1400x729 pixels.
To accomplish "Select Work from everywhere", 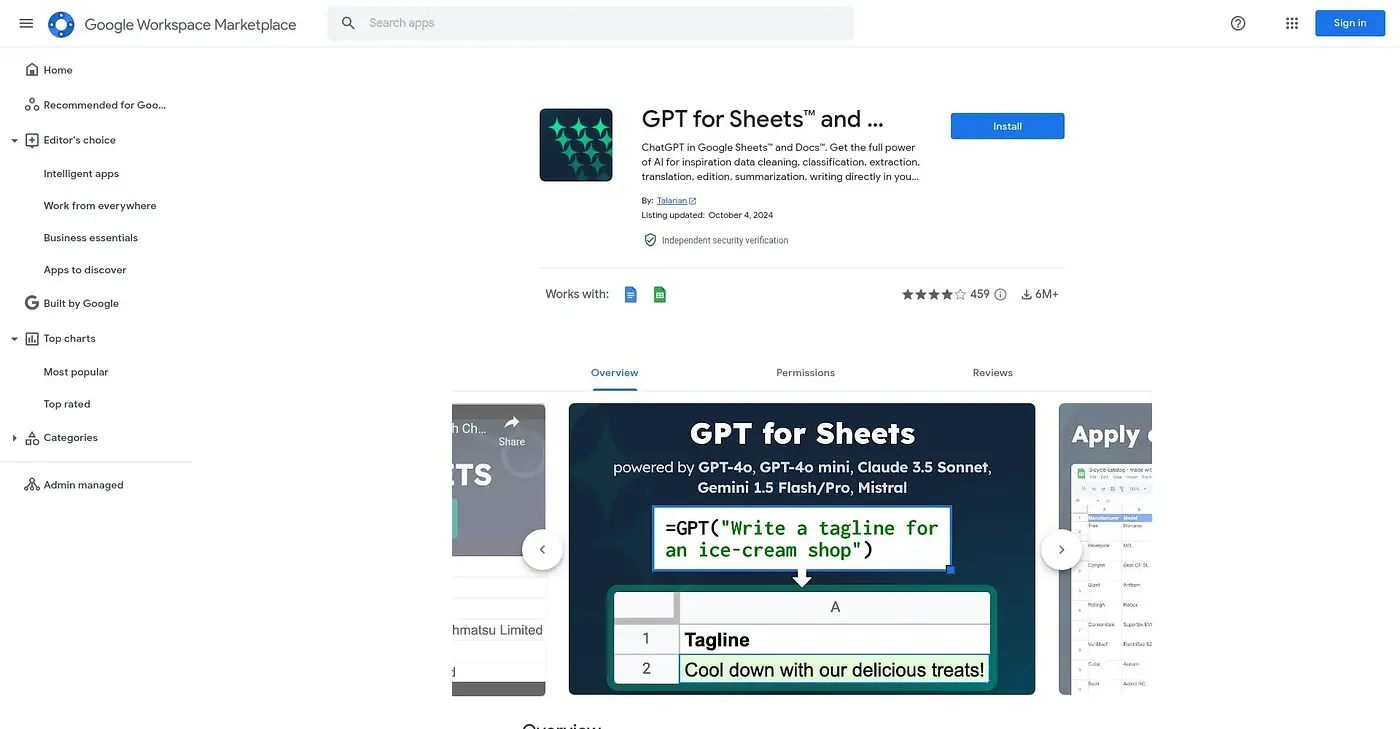I will [x=100, y=206].
